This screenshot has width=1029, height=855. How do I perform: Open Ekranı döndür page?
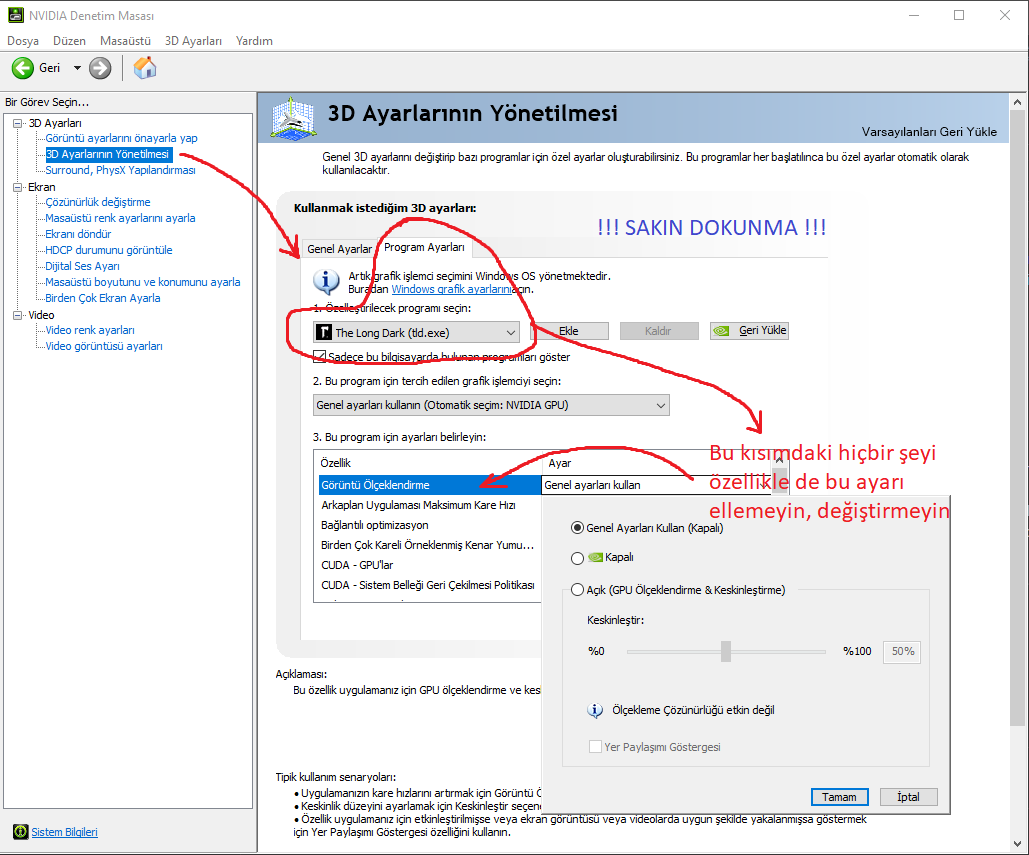[78, 234]
